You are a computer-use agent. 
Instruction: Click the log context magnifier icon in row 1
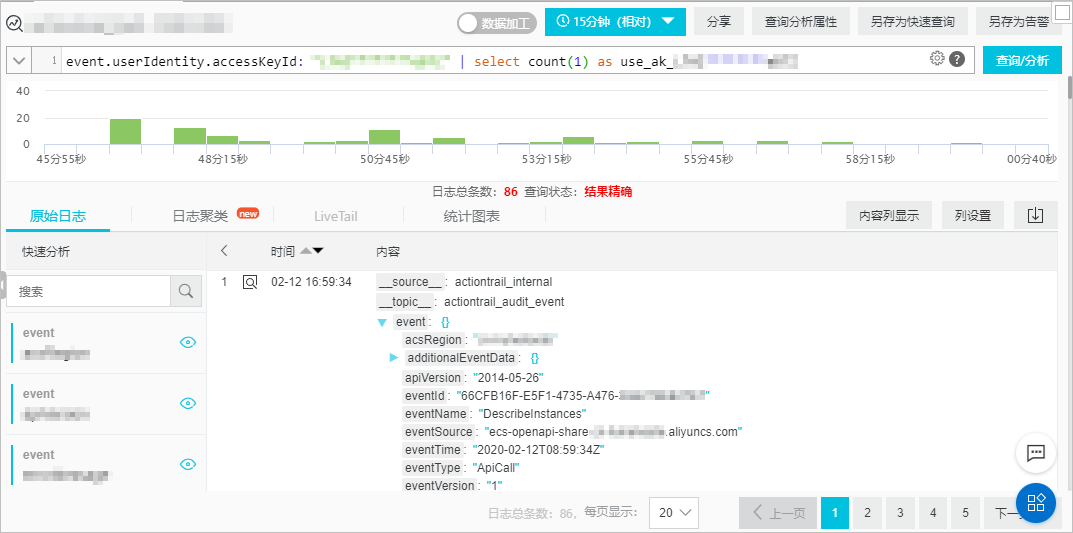tap(250, 282)
